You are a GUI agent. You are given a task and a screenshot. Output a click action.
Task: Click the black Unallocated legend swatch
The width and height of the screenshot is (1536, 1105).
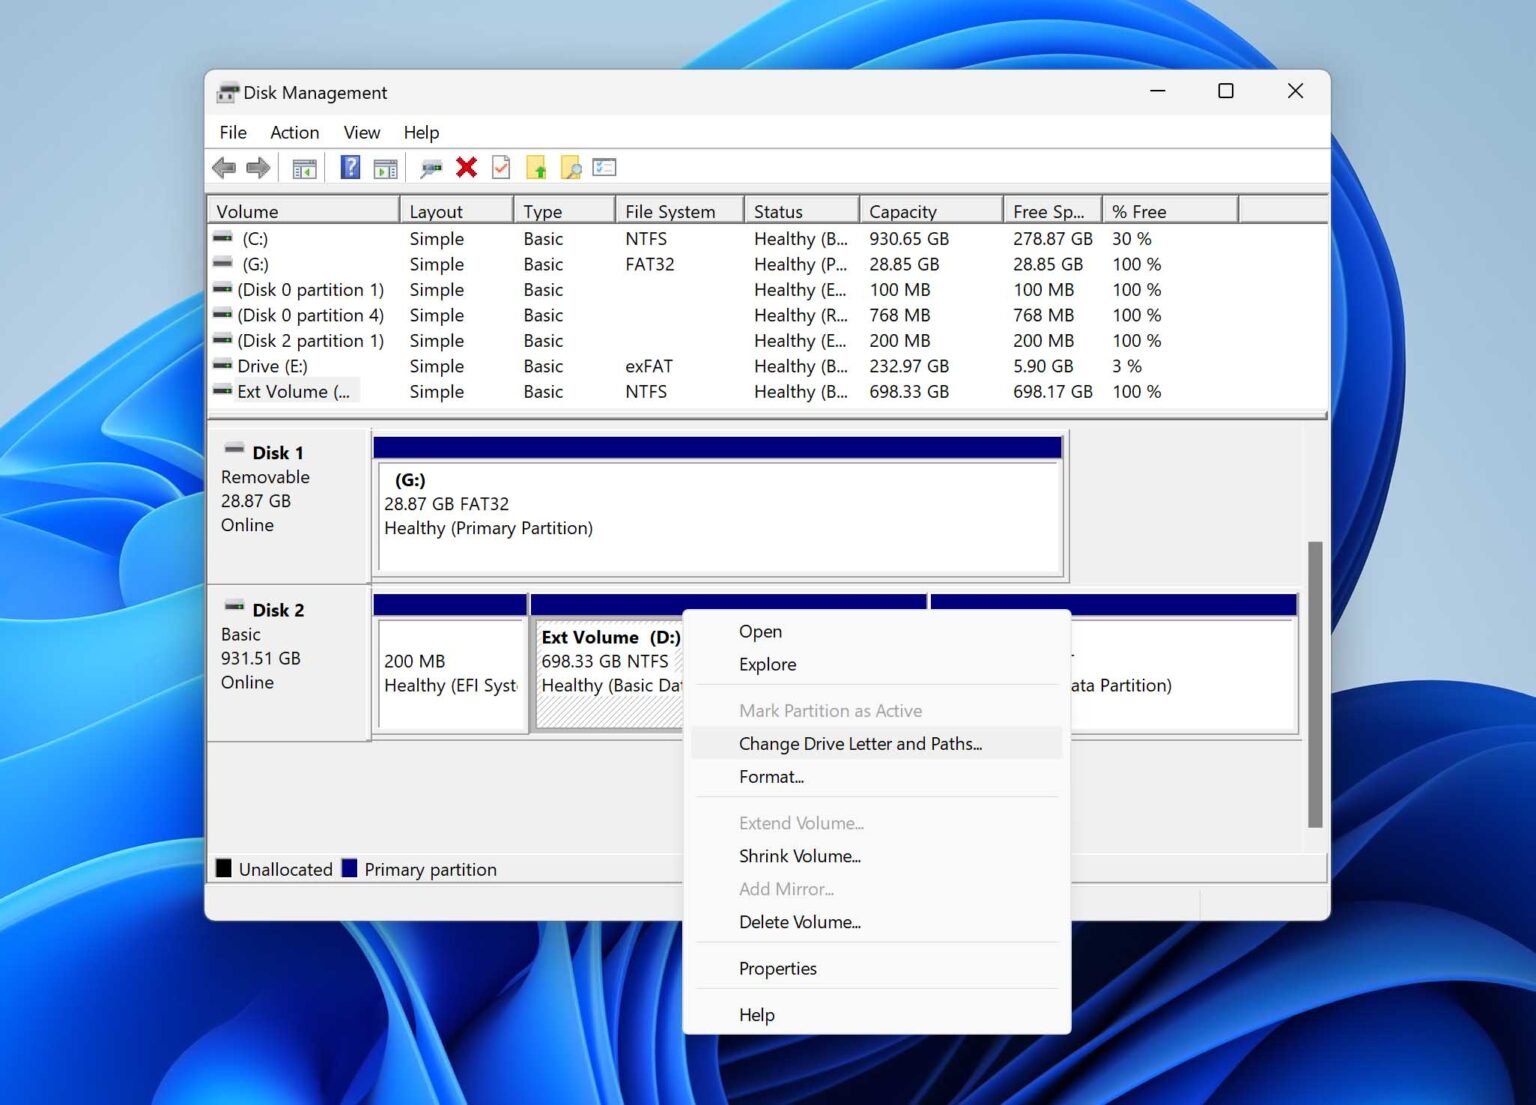point(224,868)
